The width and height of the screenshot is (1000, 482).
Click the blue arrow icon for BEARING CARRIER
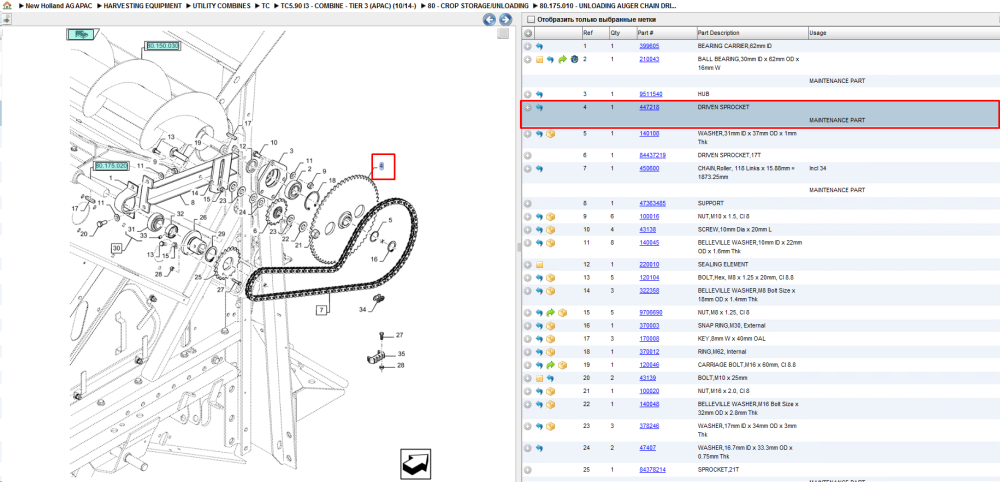[x=539, y=47]
